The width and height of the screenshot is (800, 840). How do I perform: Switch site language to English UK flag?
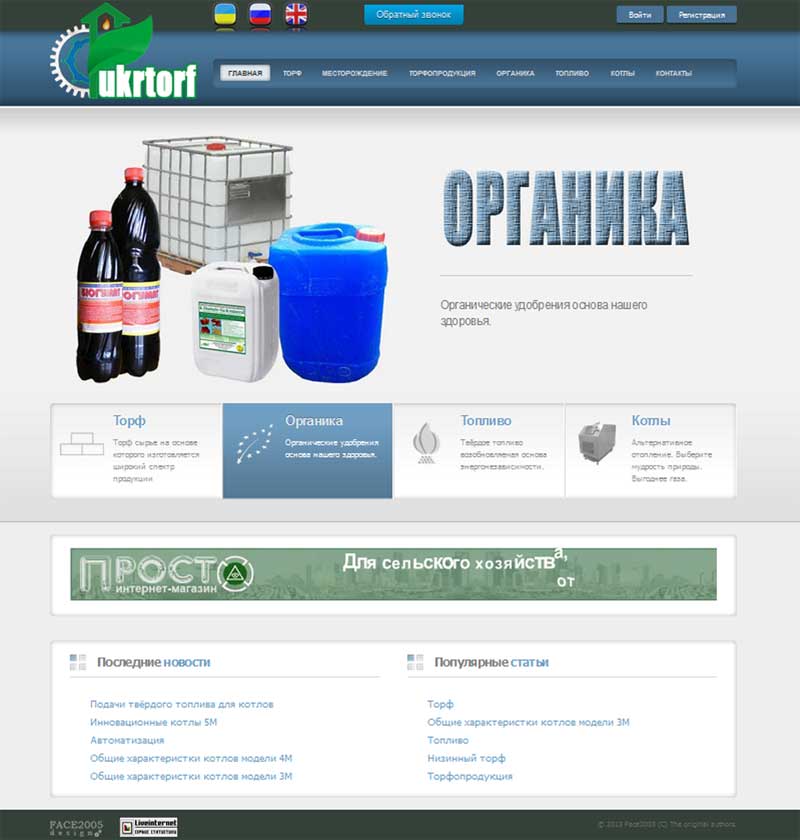coord(296,14)
